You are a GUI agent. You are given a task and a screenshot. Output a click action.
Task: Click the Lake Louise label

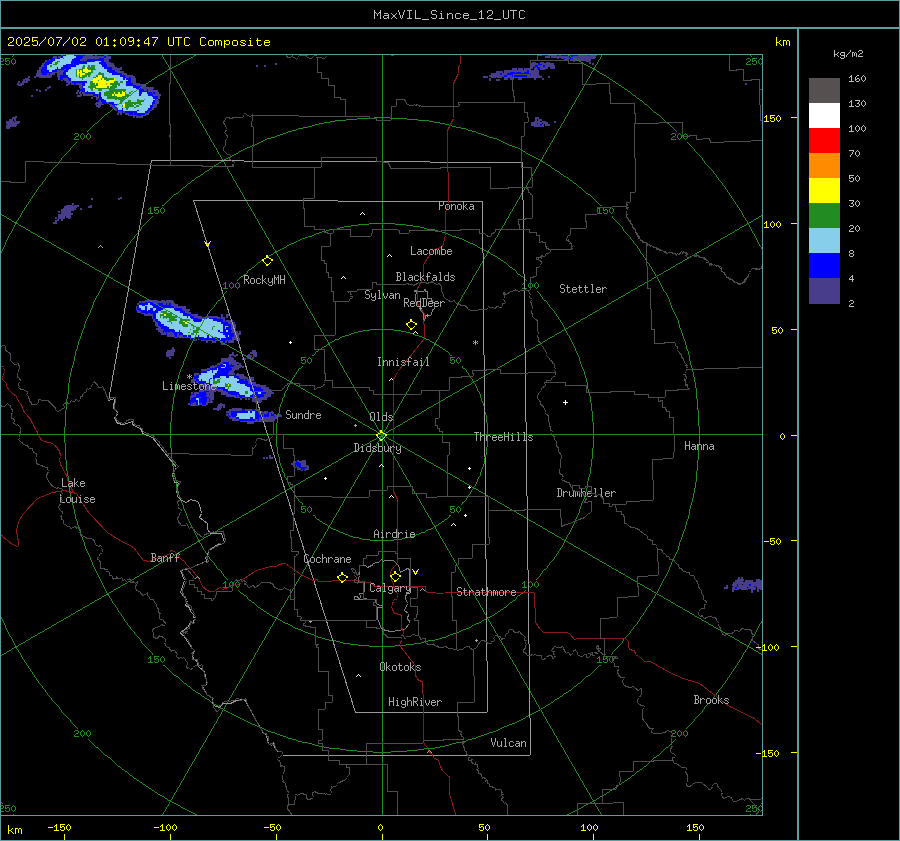(77, 491)
